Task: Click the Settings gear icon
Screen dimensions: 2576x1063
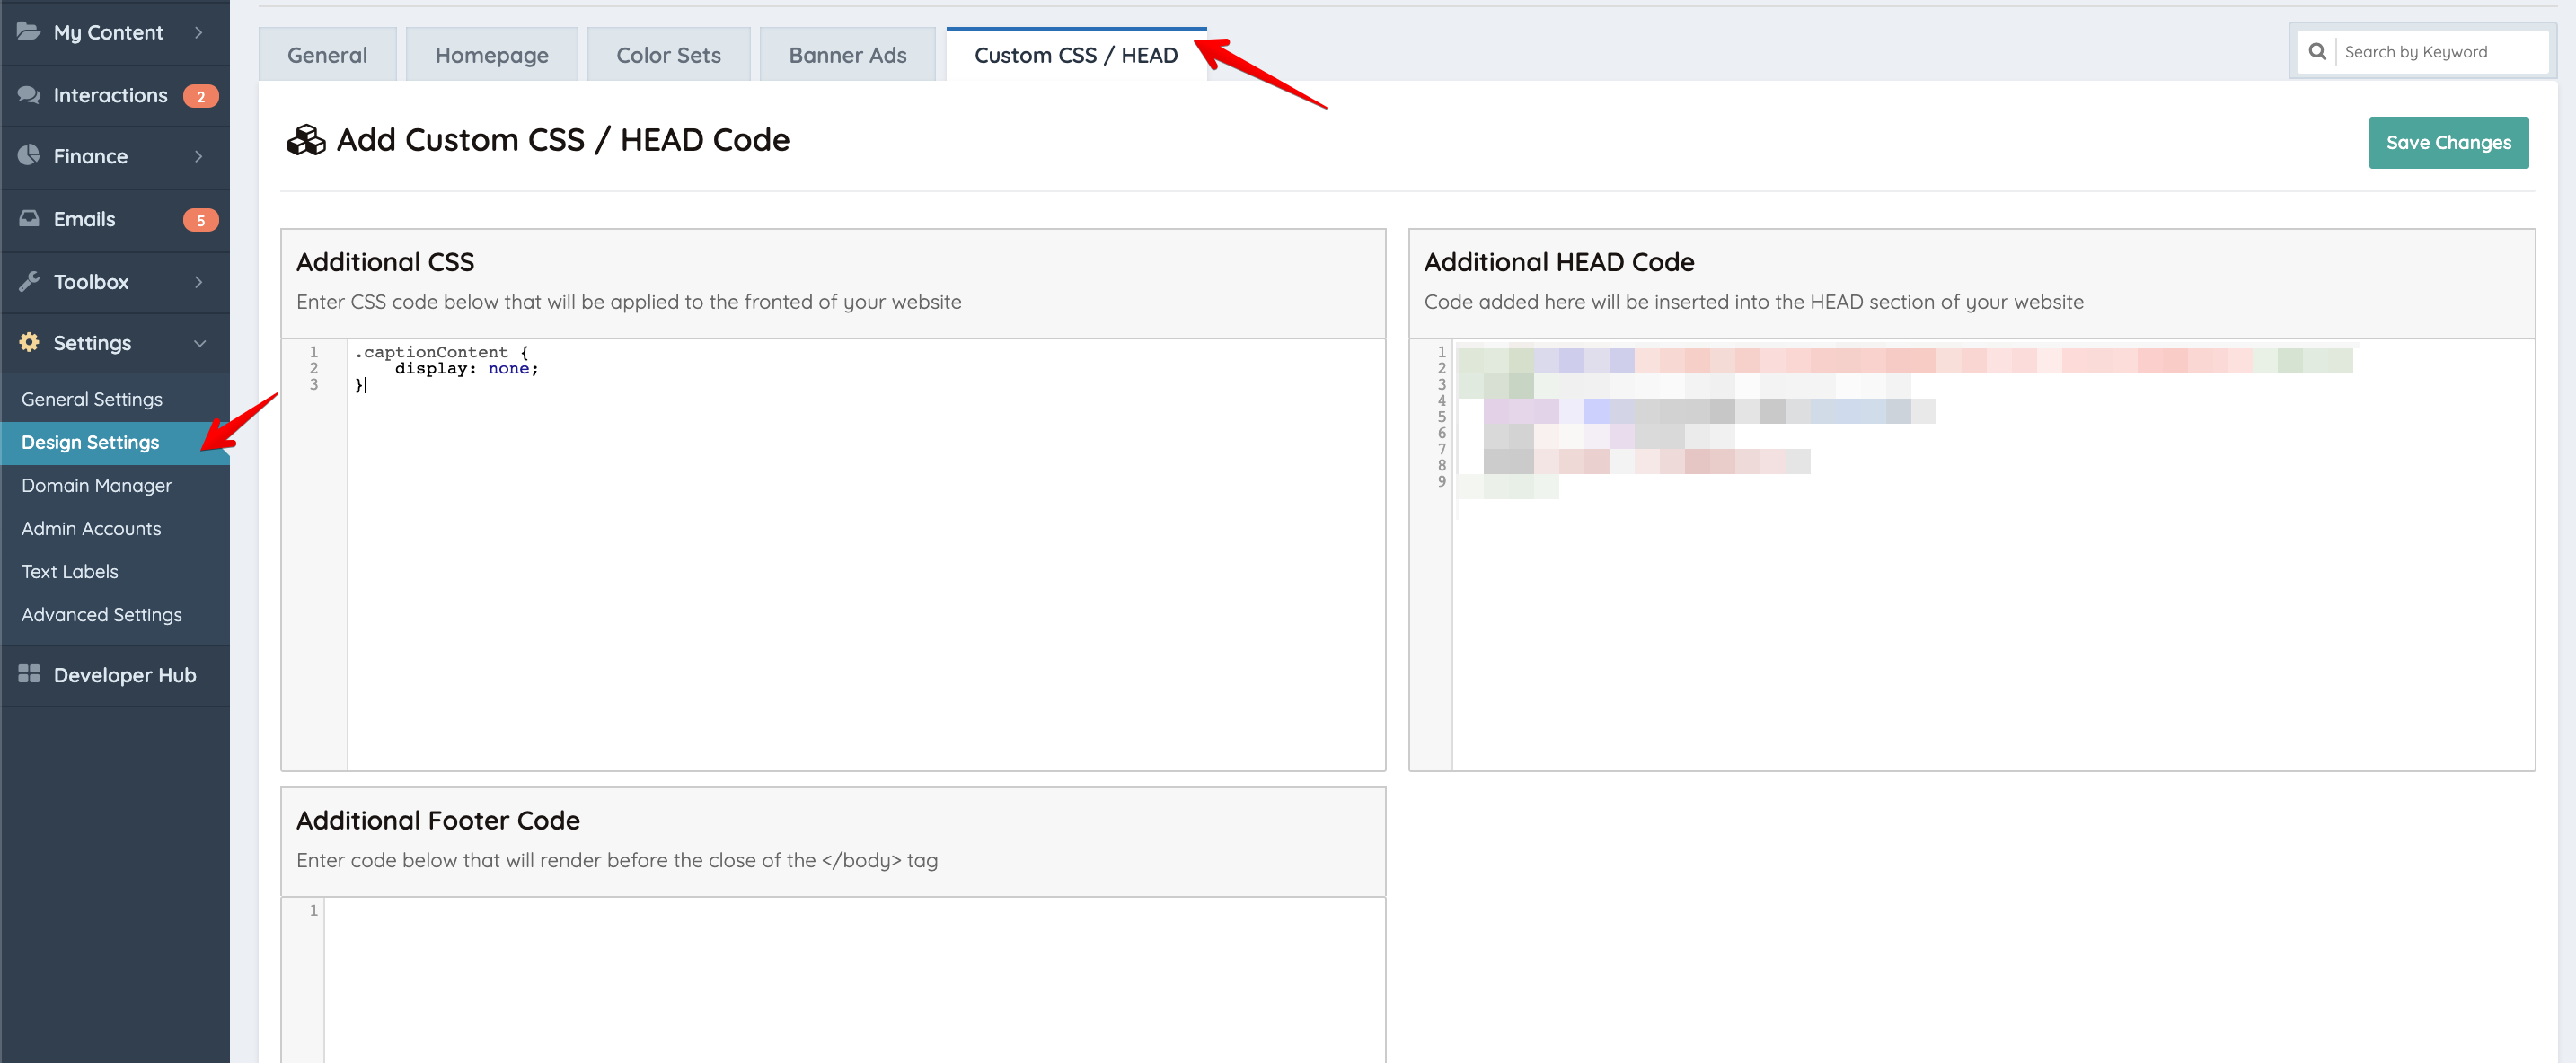Action: (28, 343)
